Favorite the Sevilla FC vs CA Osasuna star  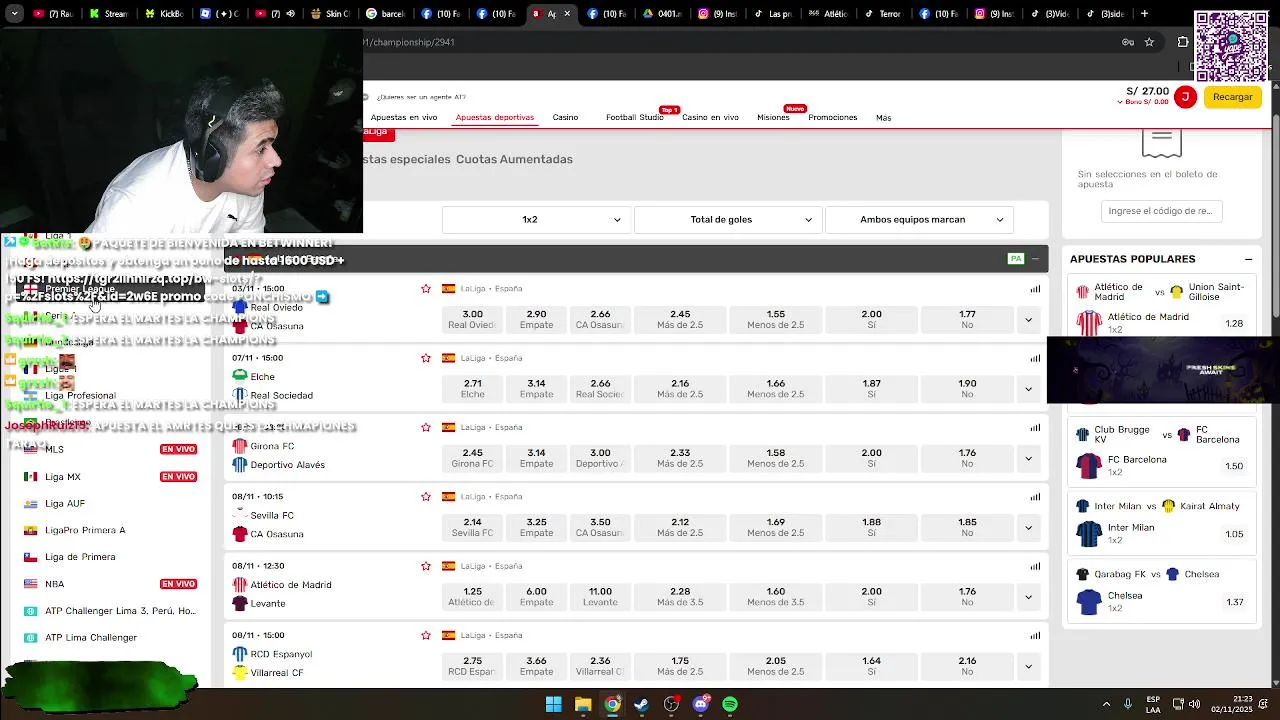click(x=426, y=496)
